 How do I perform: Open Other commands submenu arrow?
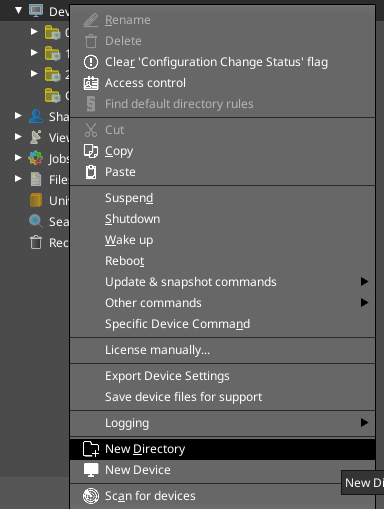point(364,303)
